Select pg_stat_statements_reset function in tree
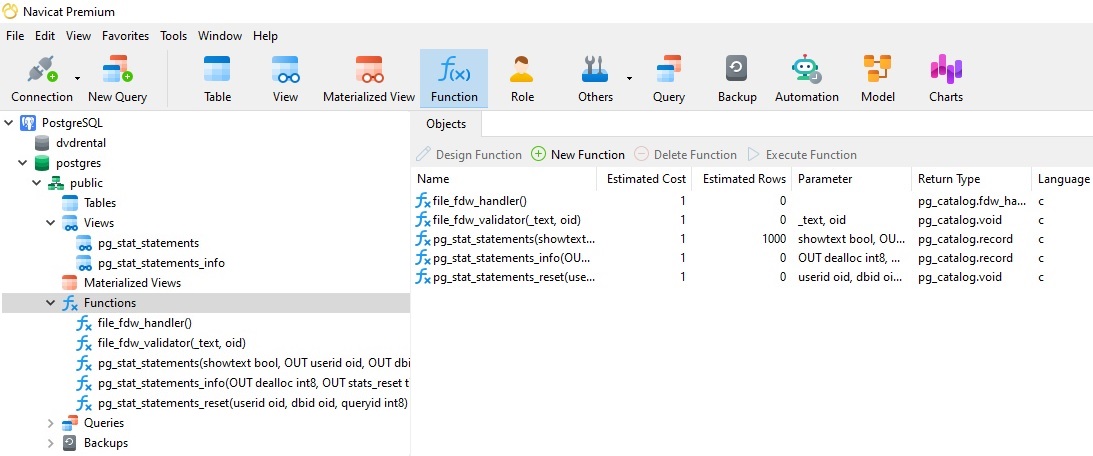 point(252,403)
